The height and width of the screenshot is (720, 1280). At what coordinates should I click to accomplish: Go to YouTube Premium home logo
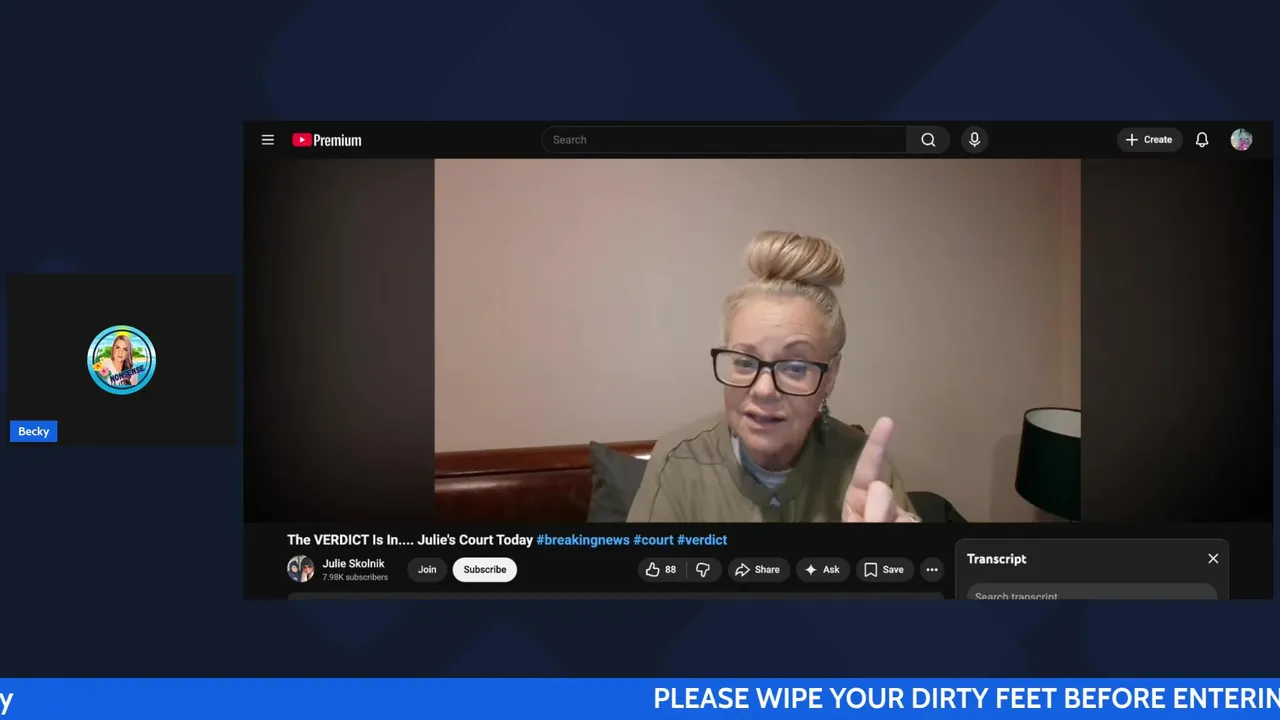click(327, 140)
